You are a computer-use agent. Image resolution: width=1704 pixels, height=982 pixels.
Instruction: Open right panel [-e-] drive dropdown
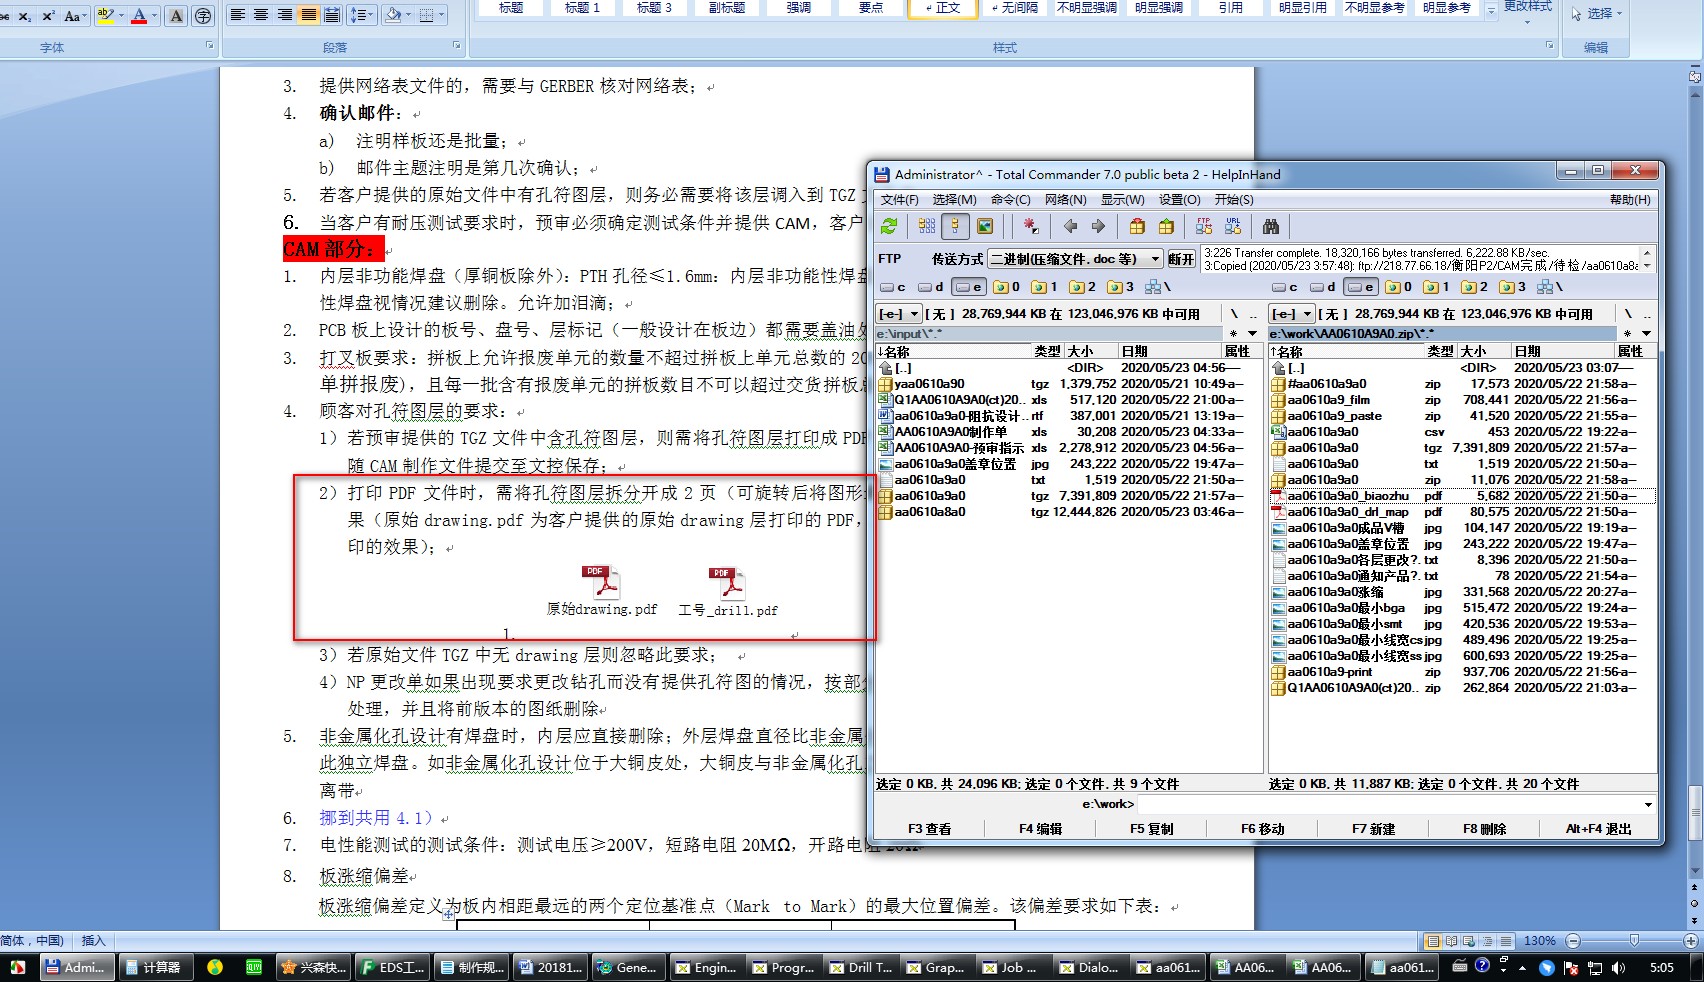click(1292, 314)
